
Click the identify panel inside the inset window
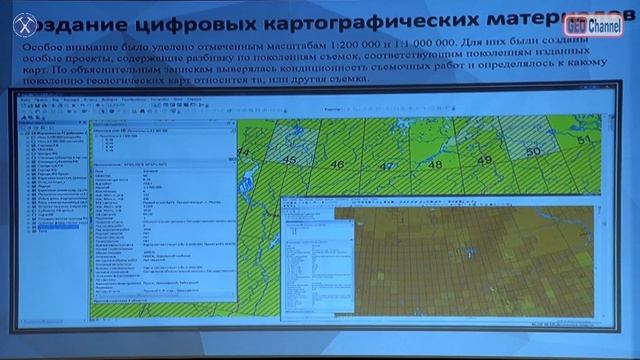coord(319,267)
